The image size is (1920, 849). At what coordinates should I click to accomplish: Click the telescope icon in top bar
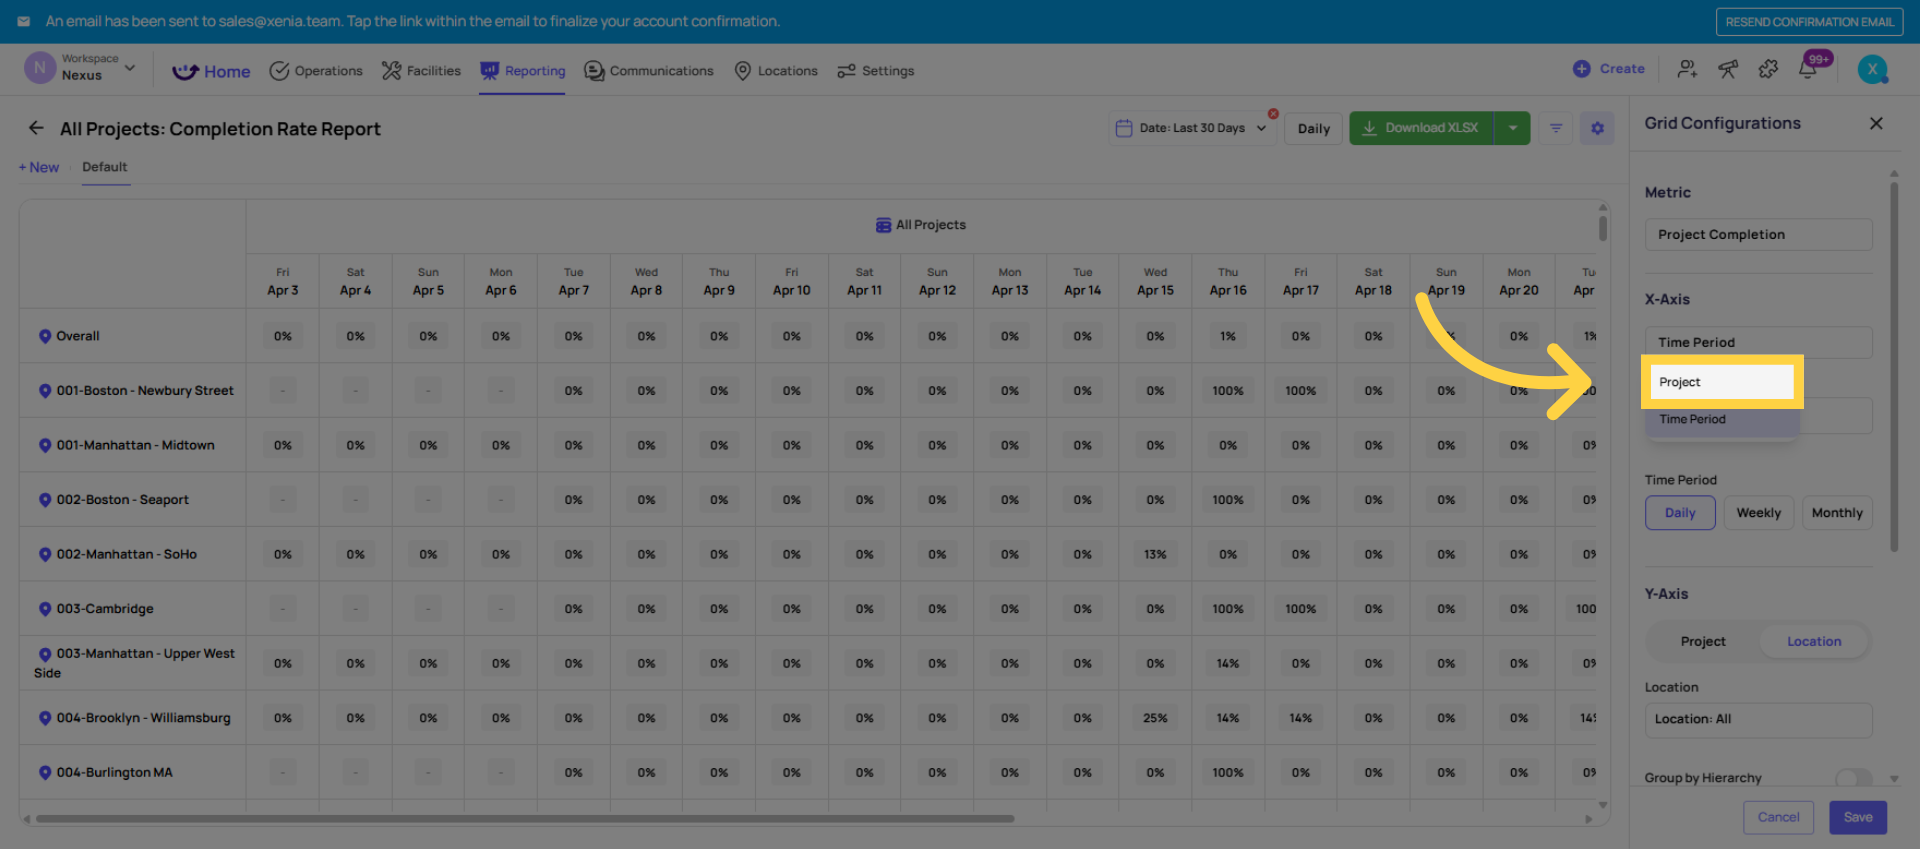[1727, 69]
